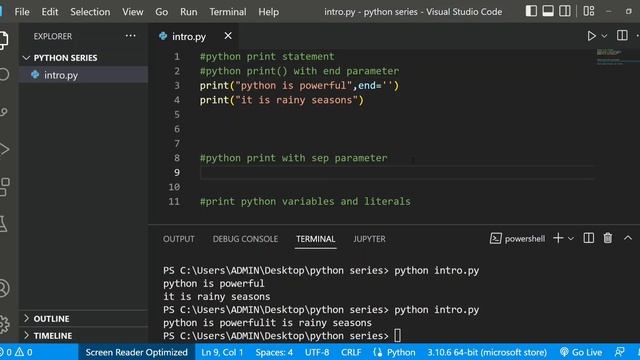
Task: Open run options dropdown arrow
Action: pyautogui.click(x=604, y=36)
